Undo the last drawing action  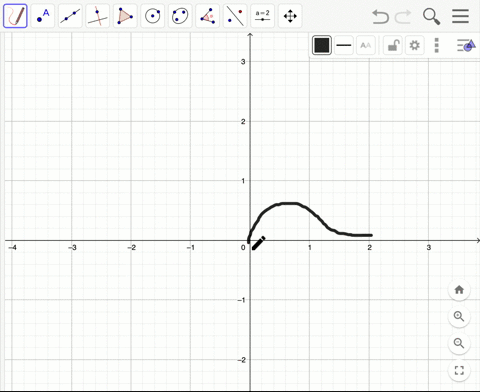380,16
